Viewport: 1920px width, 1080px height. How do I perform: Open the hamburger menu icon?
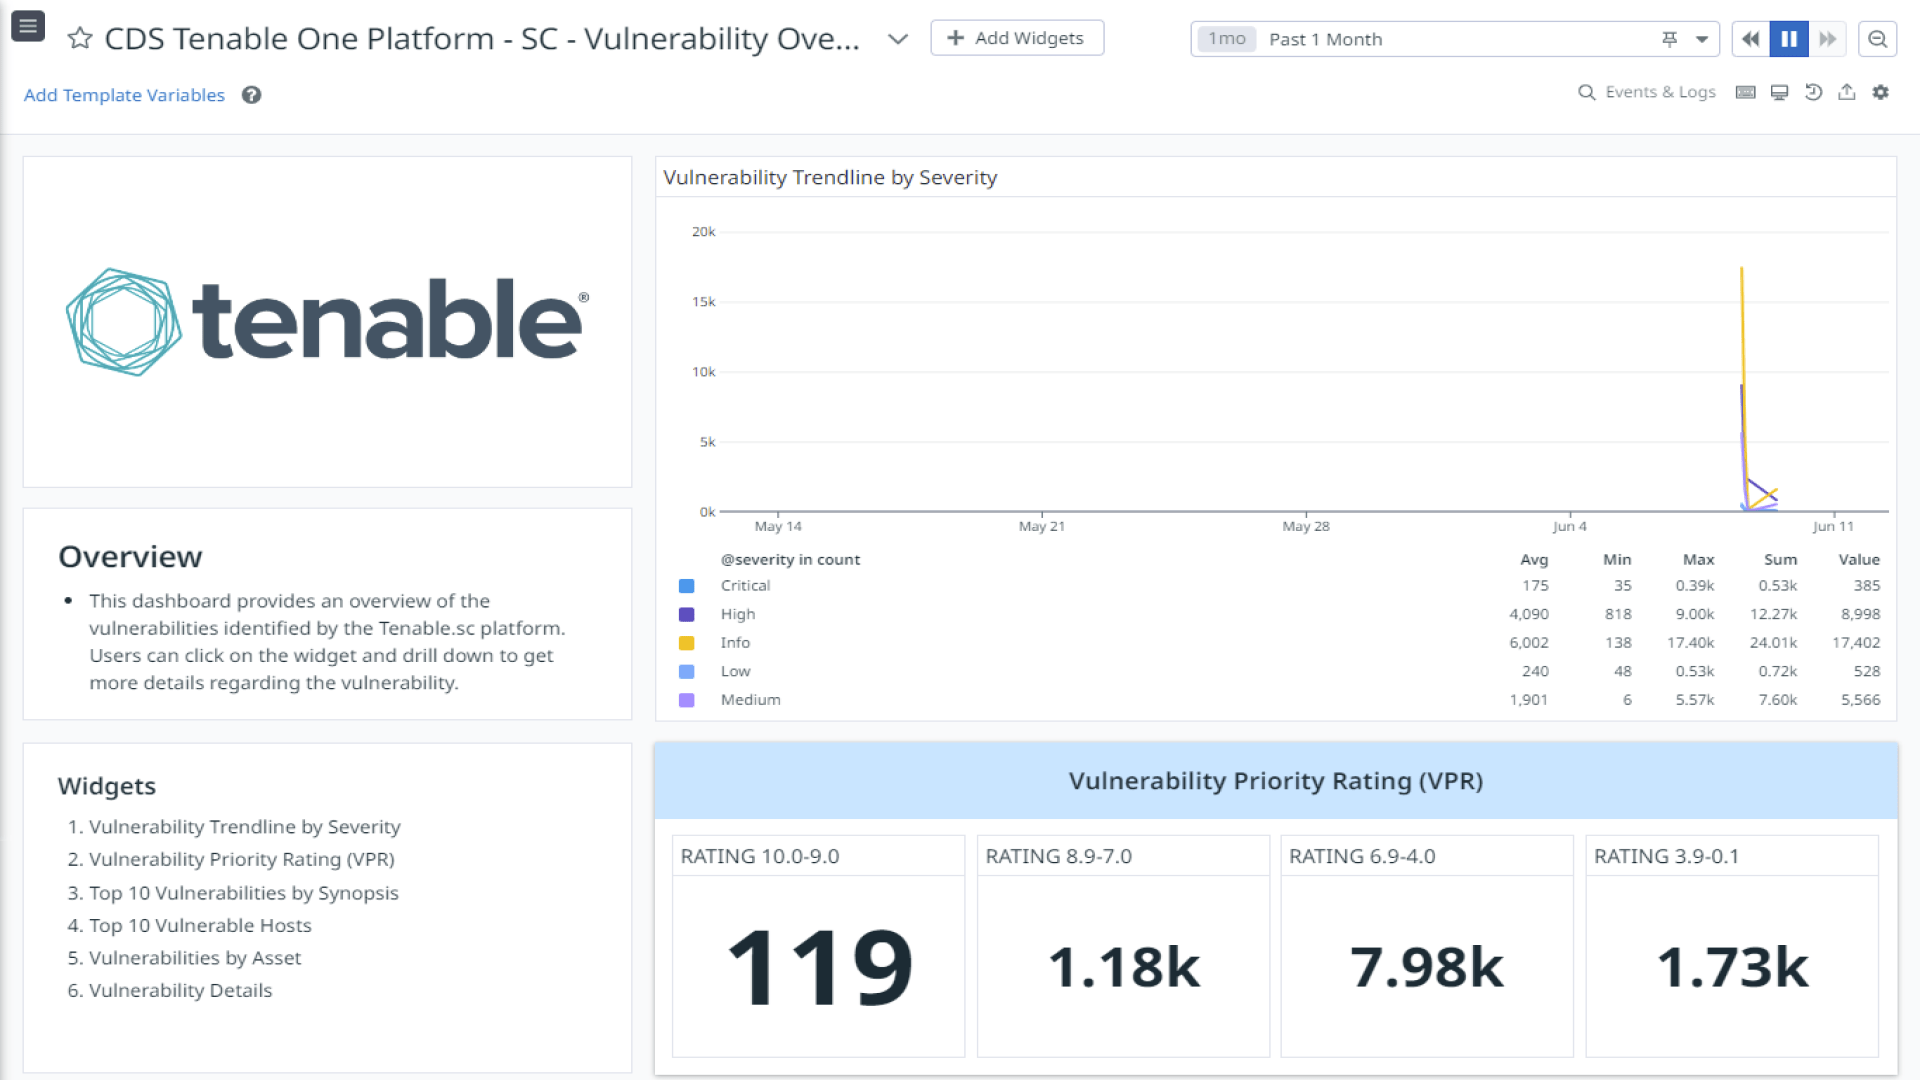pyautogui.click(x=28, y=26)
